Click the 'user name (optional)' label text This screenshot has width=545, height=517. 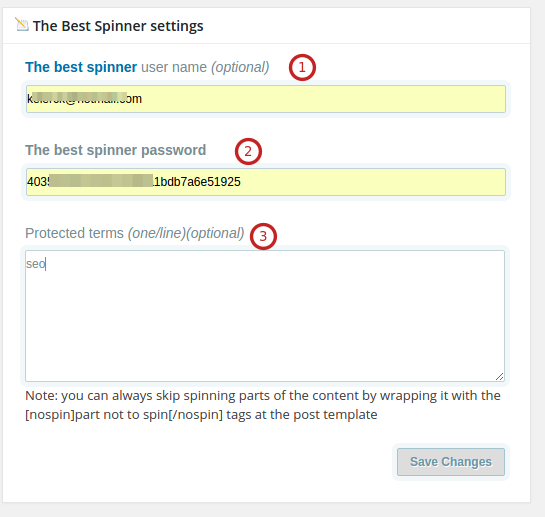point(205,67)
